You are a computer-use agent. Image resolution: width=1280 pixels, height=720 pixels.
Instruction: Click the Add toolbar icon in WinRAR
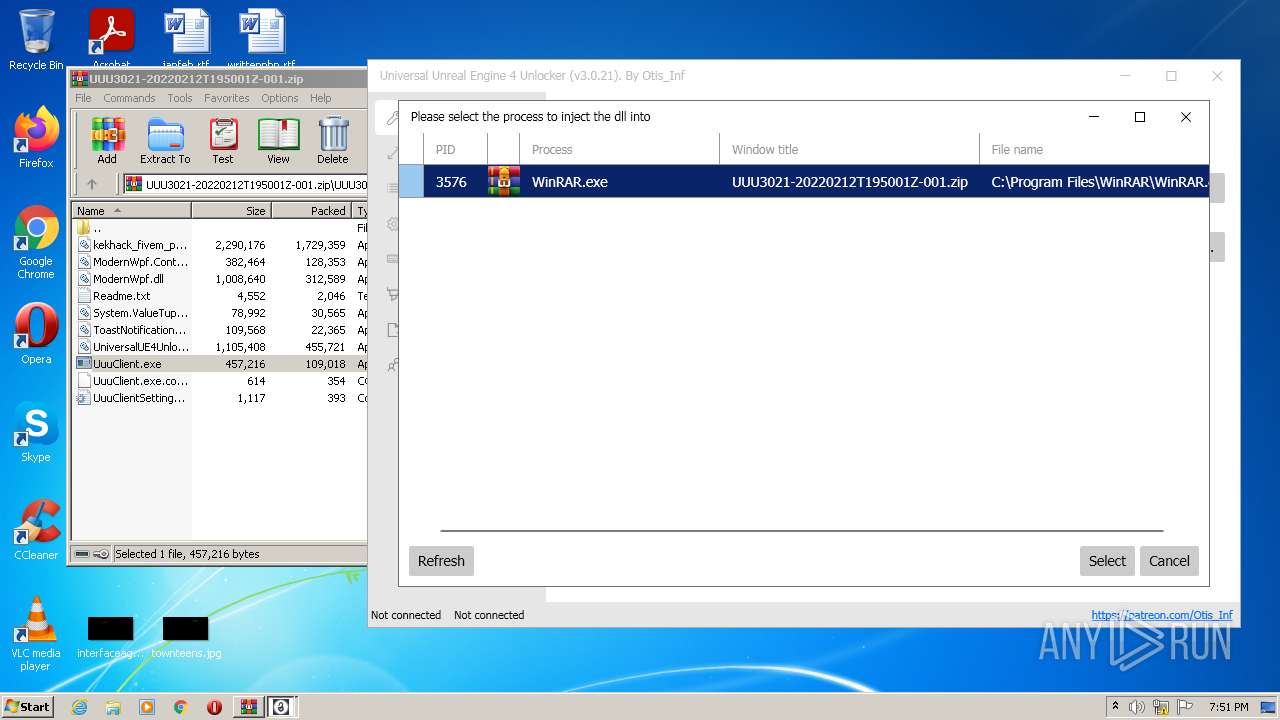(x=107, y=141)
